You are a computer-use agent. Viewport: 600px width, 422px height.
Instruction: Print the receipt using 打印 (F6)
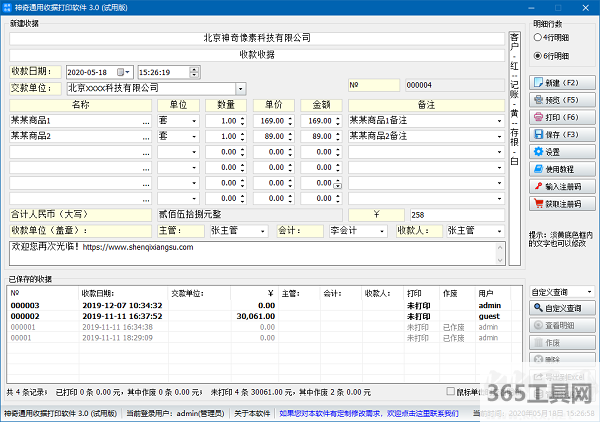(562, 117)
